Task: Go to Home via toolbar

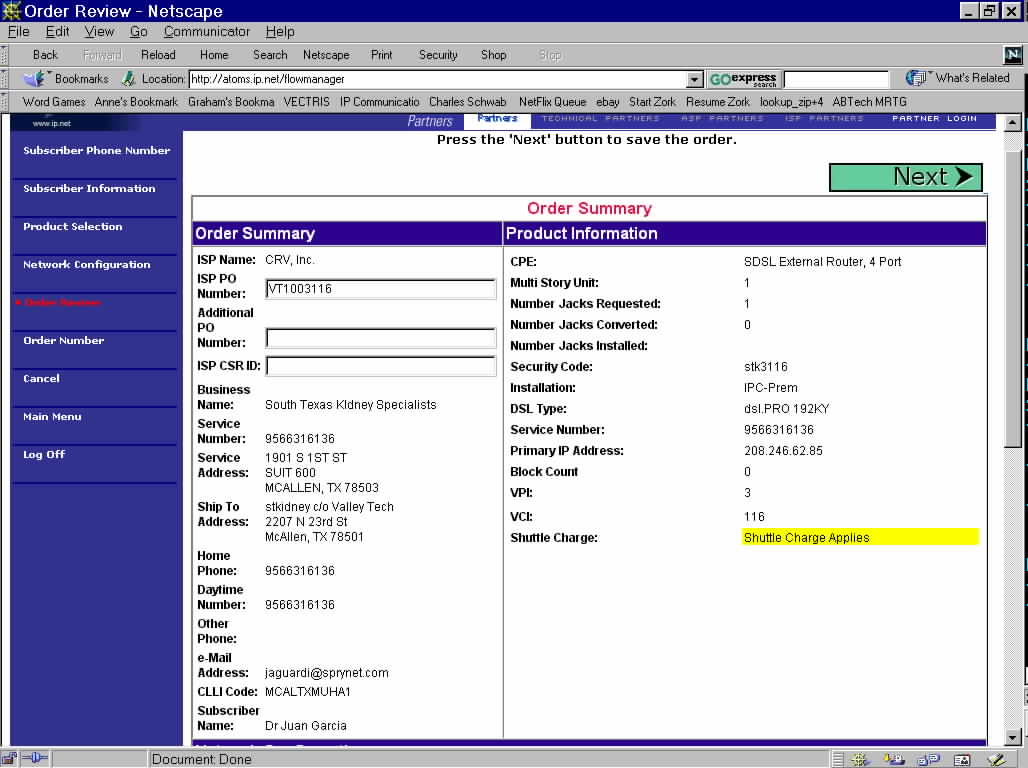Action: (214, 55)
